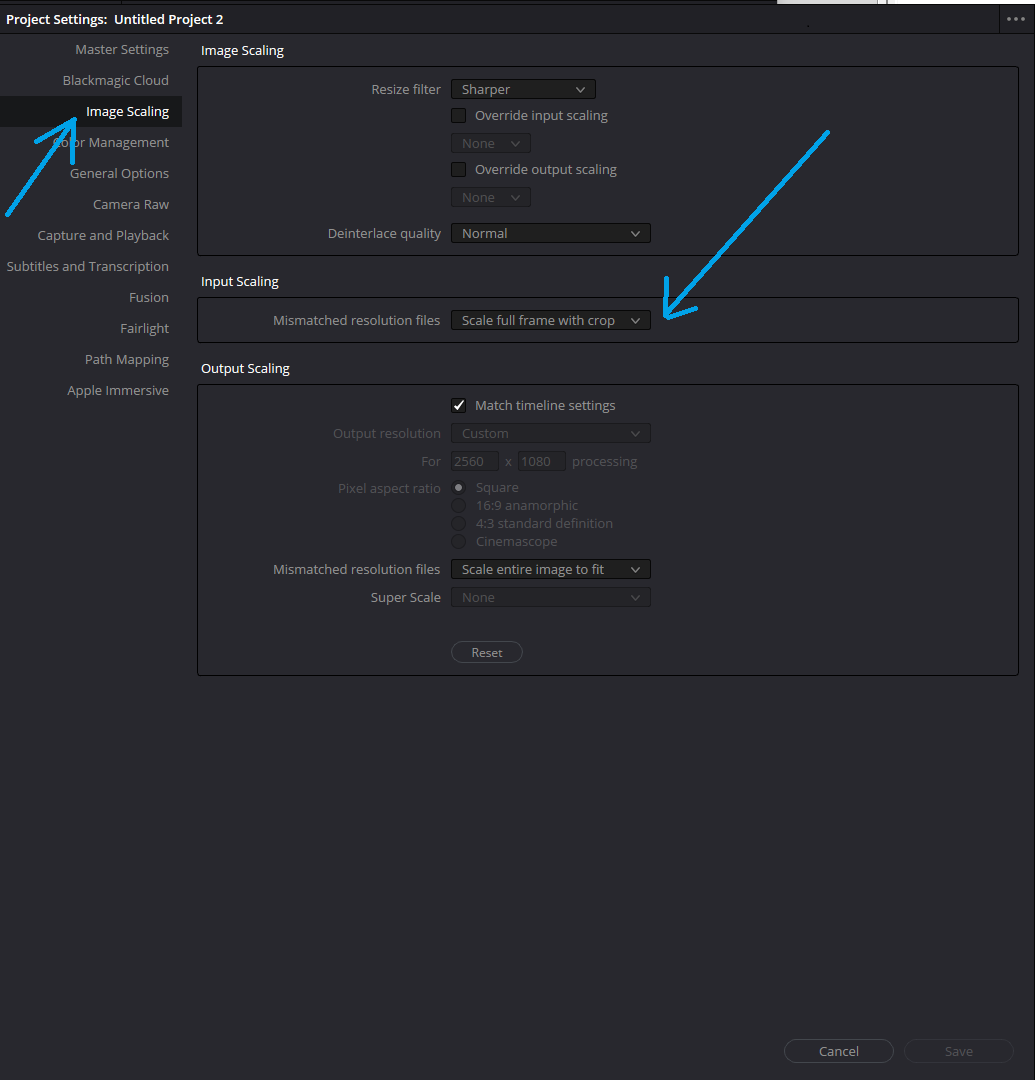1035x1080 pixels.
Task: Open Input Scaling mismatched resolution dropdown
Action: point(550,321)
